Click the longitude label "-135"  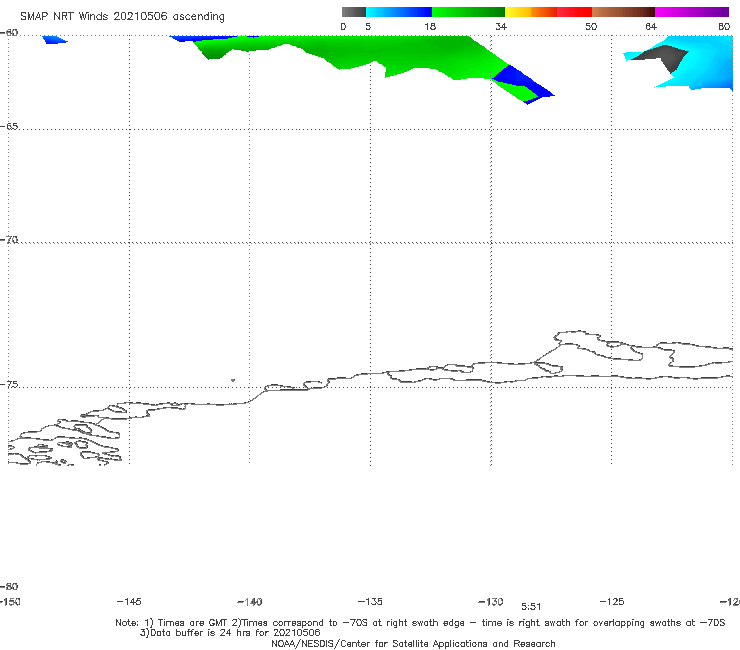(370, 601)
